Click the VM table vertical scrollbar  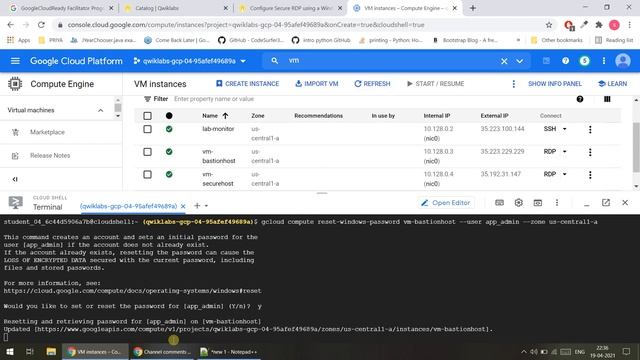pyautogui.click(x=636, y=147)
